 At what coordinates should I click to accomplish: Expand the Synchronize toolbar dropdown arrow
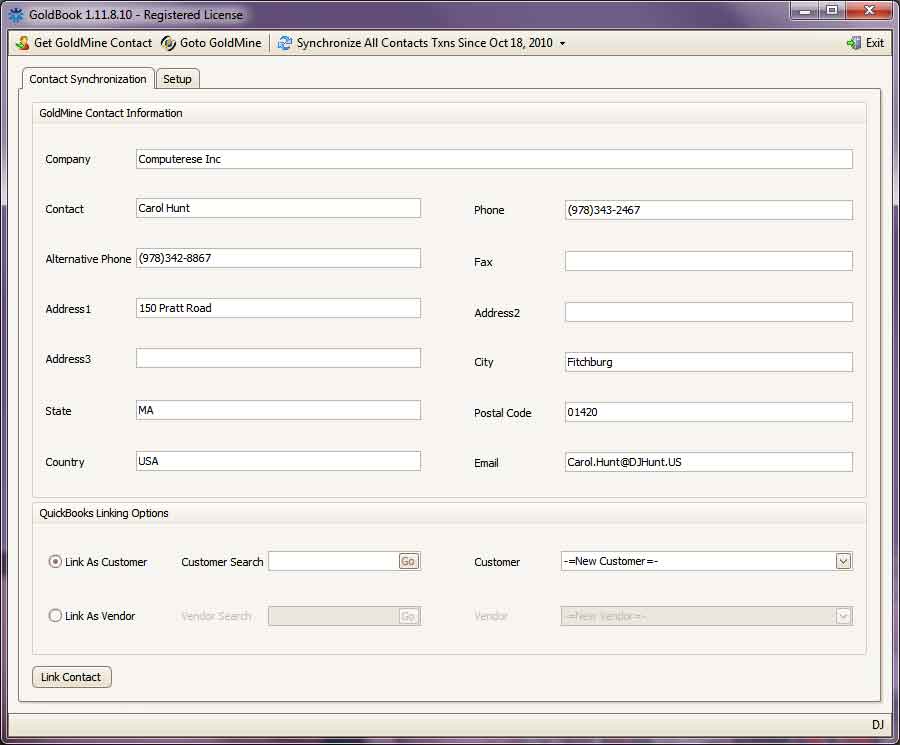[562, 44]
